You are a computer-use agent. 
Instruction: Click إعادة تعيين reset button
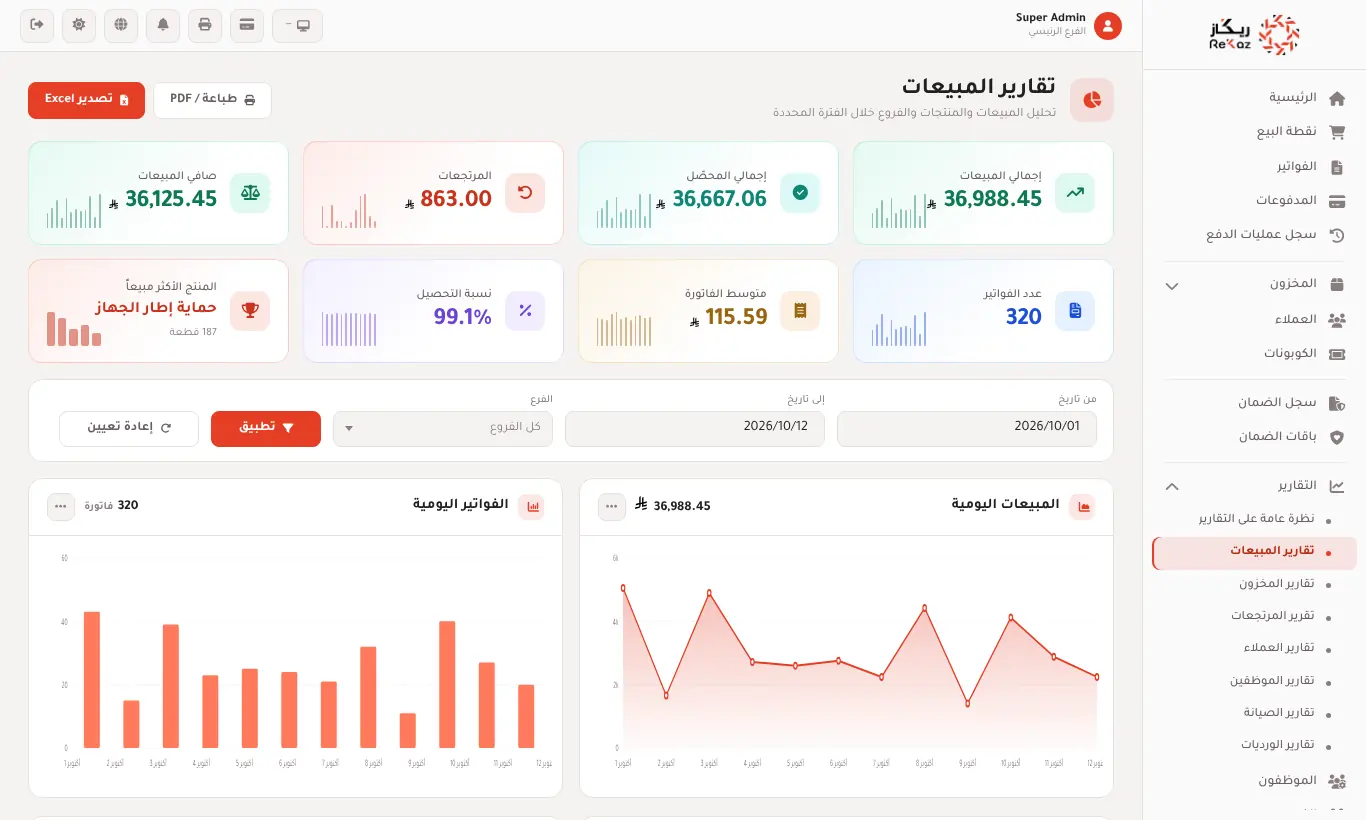tap(129, 428)
